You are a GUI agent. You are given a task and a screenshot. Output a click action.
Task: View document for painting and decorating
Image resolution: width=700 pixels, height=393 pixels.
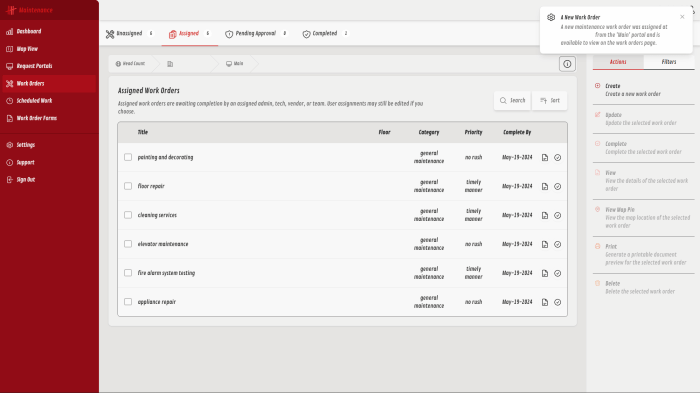545,158
